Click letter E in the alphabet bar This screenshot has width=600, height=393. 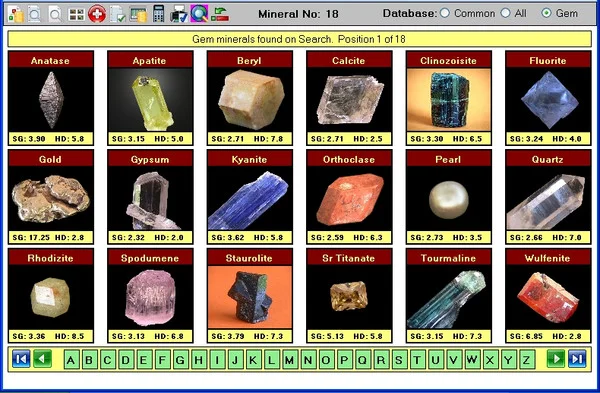click(x=144, y=360)
